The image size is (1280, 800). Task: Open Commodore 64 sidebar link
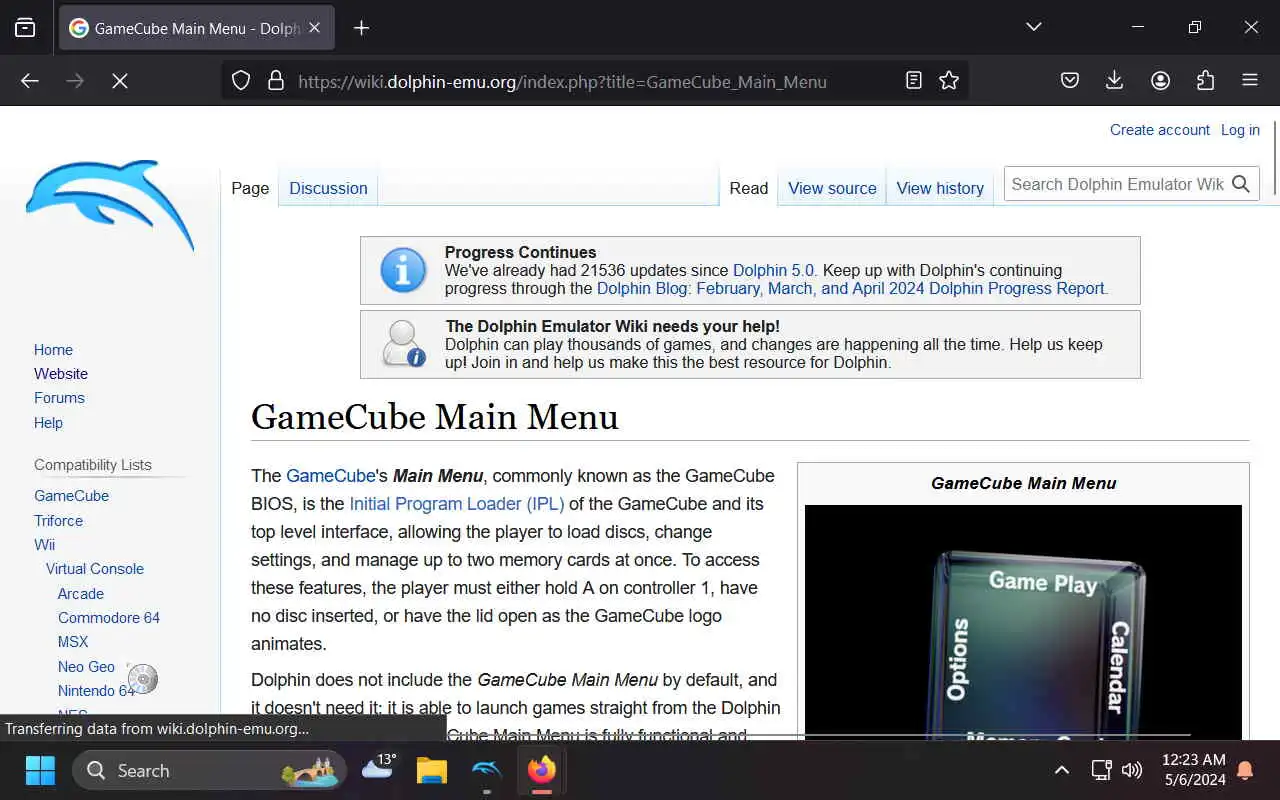tap(109, 618)
